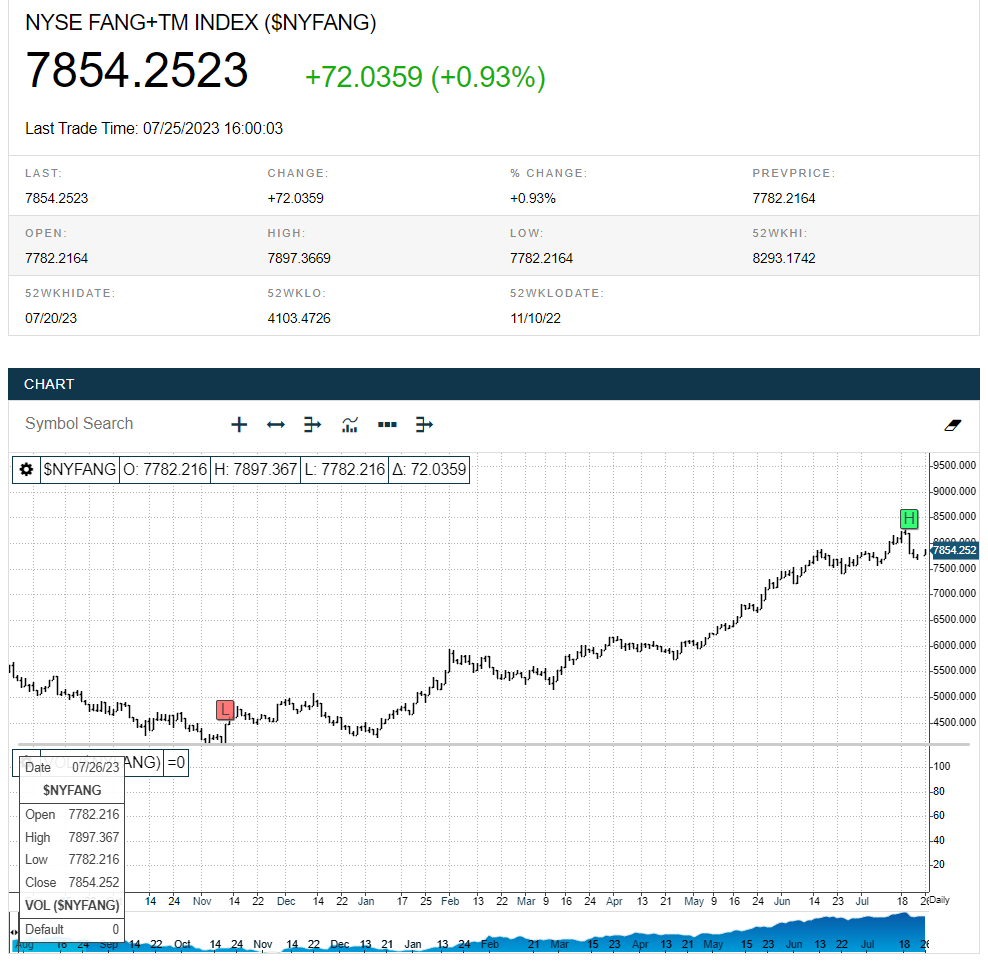Click the last bracket-arrow icon in the toolbar
Screen dimensions: 988x966
pyautogui.click(x=424, y=425)
